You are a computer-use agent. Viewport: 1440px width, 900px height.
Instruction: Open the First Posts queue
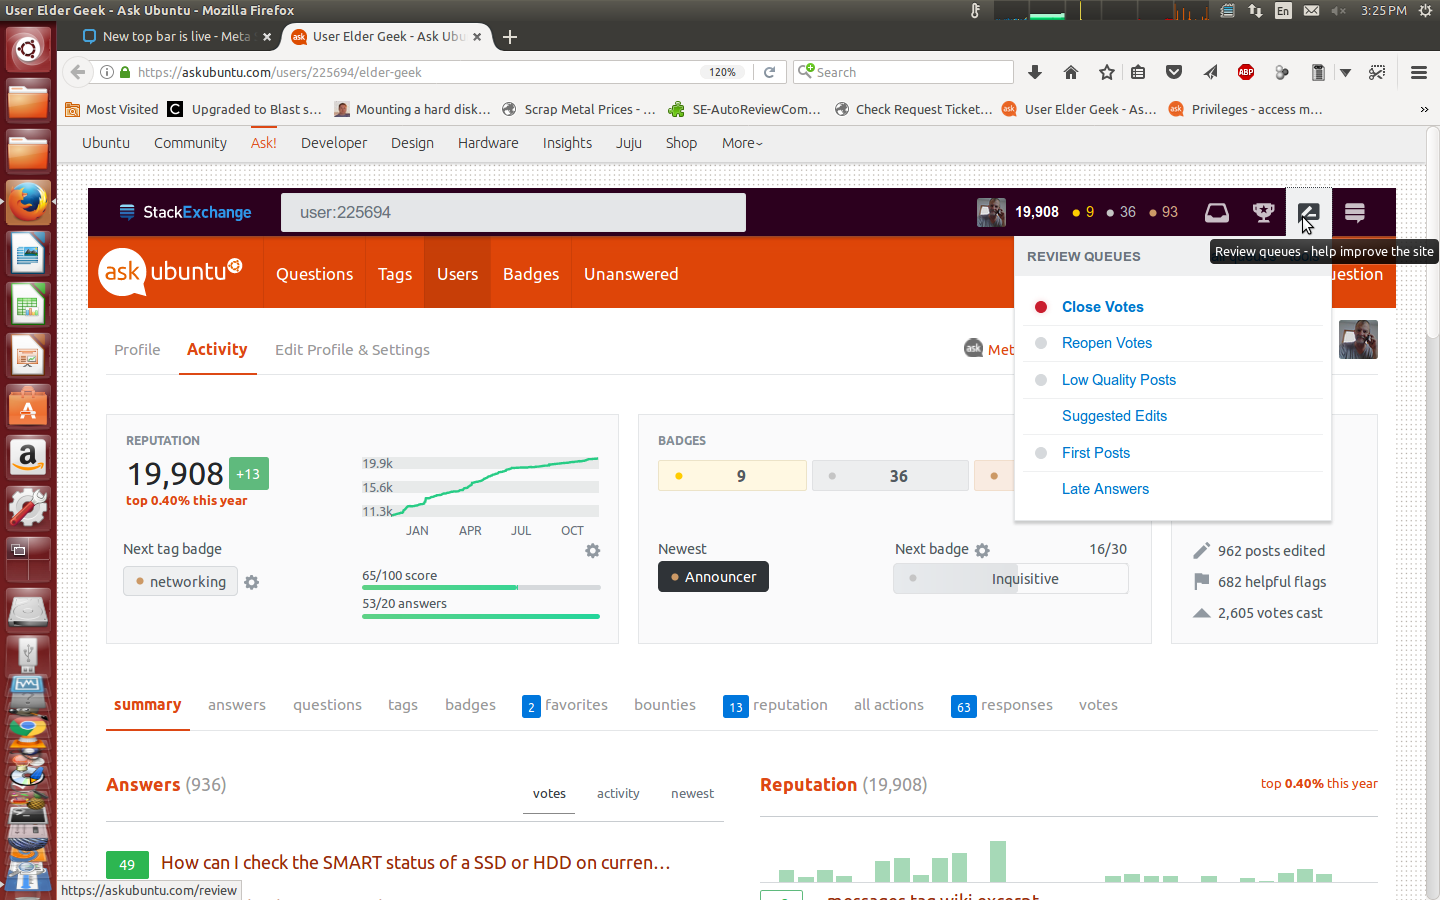click(x=1095, y=453)
